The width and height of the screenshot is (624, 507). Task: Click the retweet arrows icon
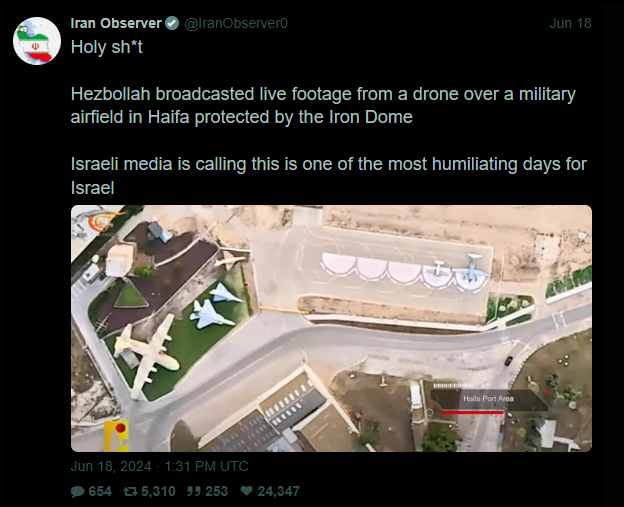[x=130, y=491]
